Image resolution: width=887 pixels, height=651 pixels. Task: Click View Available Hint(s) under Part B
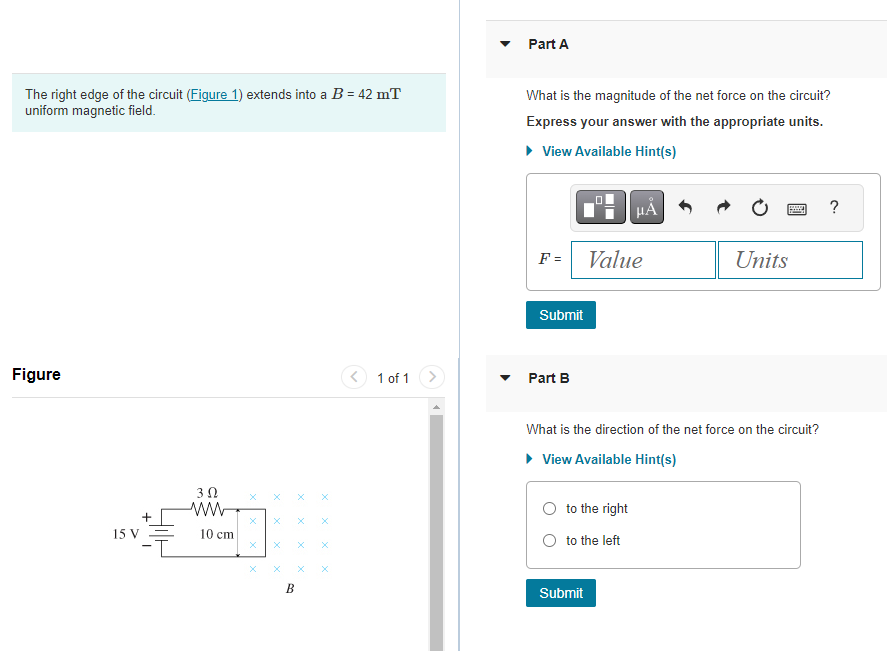pyautogui.click(x=608, y=459)
